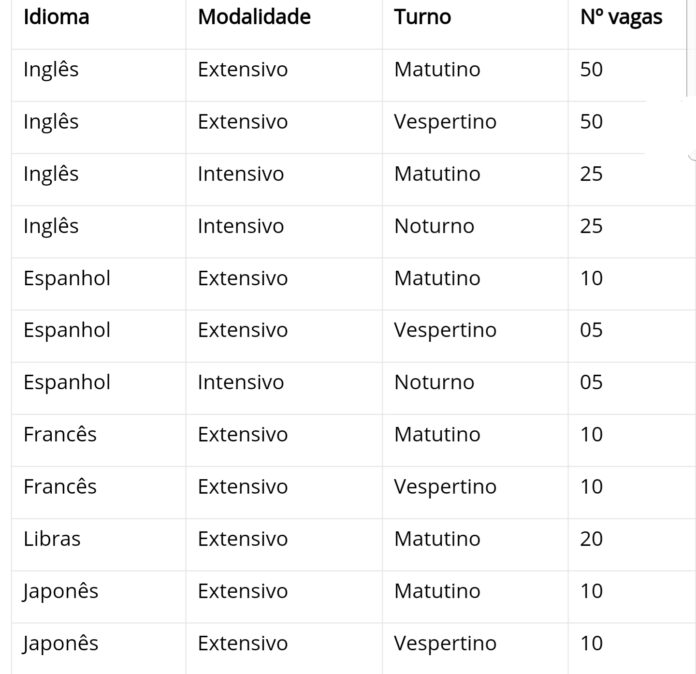Click the Turno column header

(x=422, y=17)
